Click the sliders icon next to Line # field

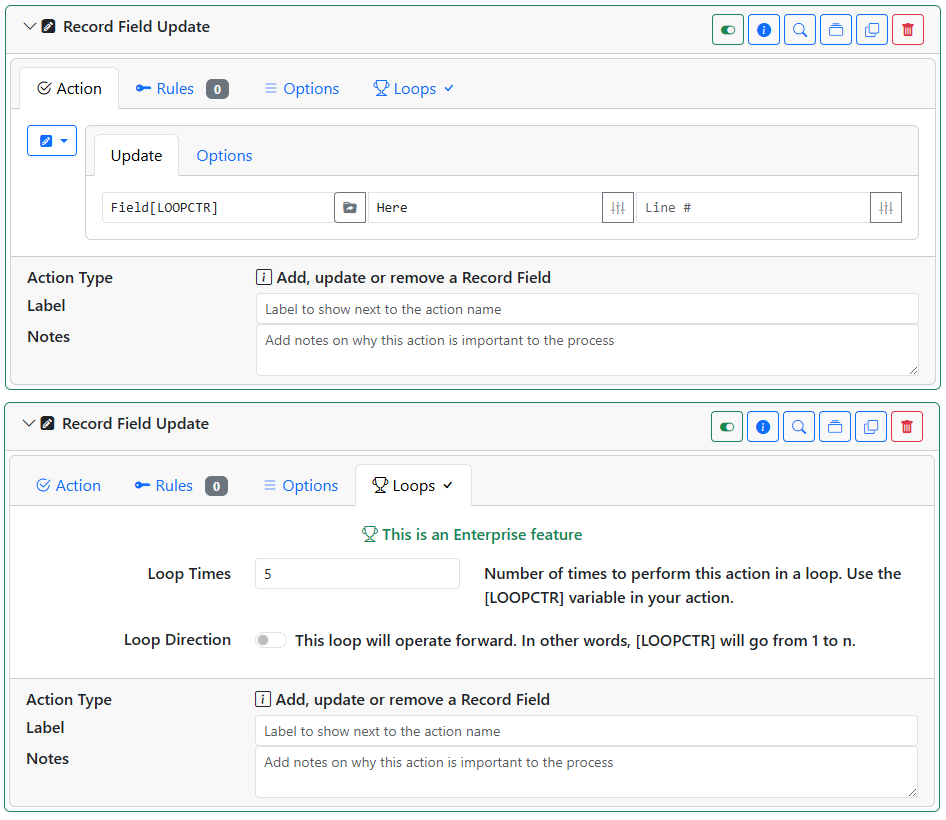pyautogui.click(x=886, y=208)
